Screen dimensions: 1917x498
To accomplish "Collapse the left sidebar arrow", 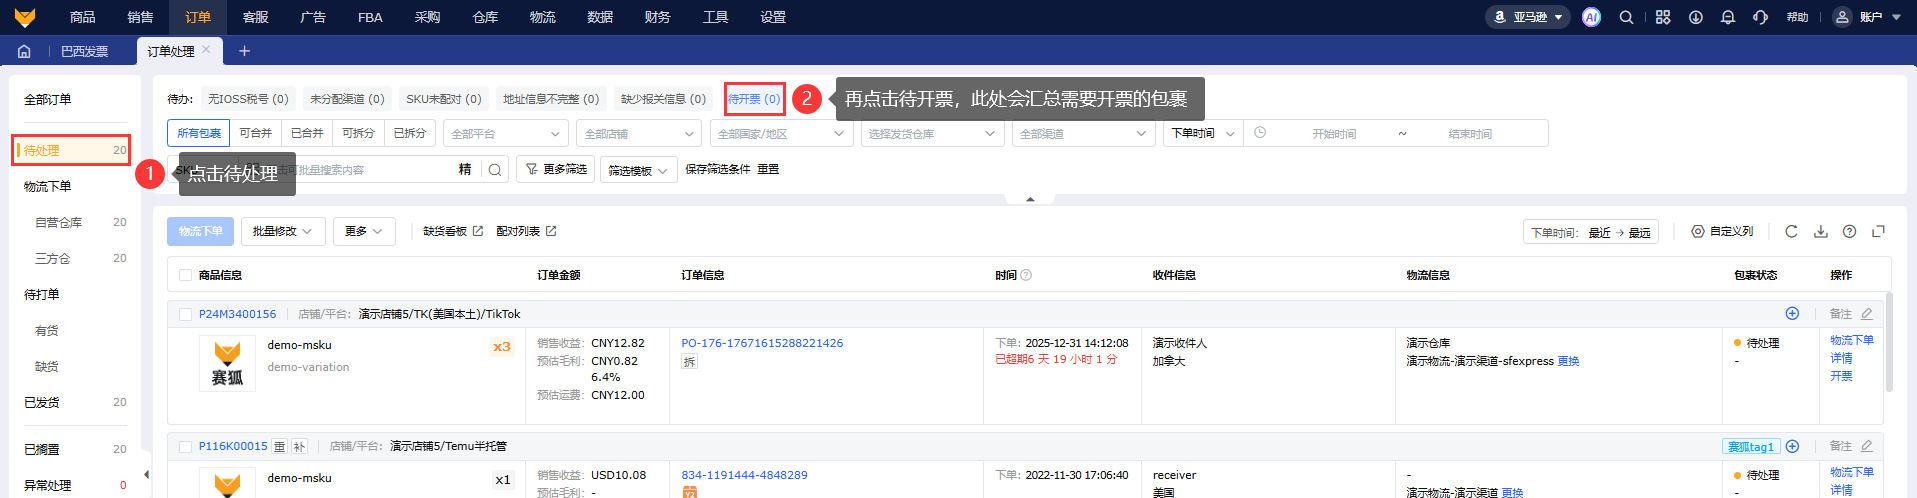I will tap(147, 474).
